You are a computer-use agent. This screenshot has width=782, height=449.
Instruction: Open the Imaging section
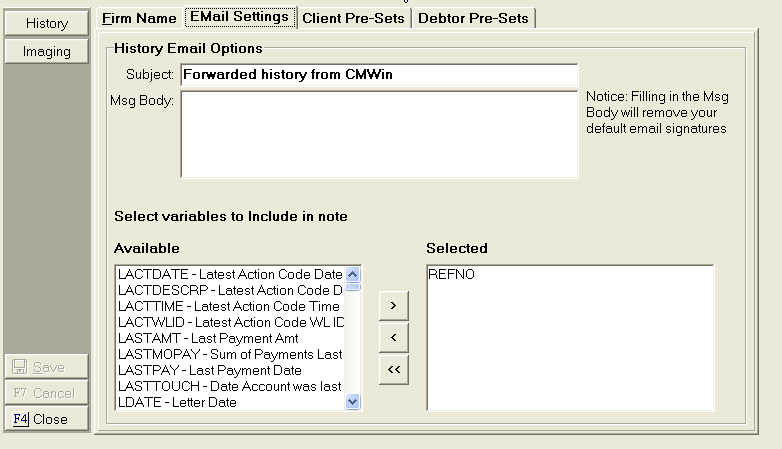[x=47, y=51]
